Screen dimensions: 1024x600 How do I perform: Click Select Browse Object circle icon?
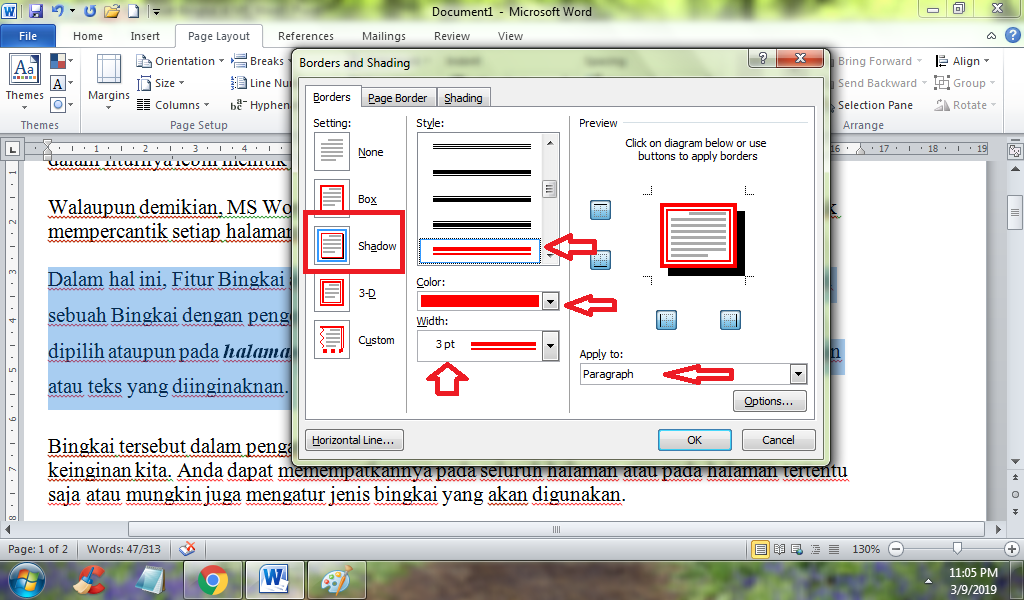point(1015,494)
